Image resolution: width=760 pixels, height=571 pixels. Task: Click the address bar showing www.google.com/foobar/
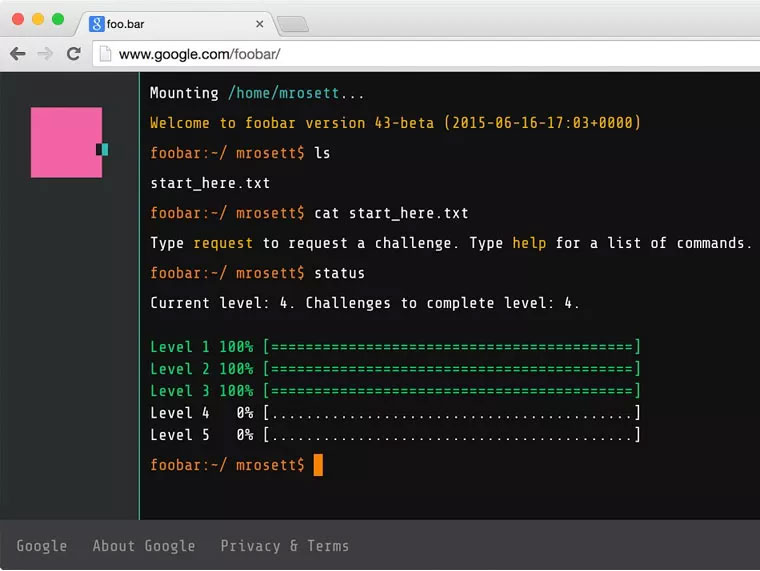click(x=400, y=54)
